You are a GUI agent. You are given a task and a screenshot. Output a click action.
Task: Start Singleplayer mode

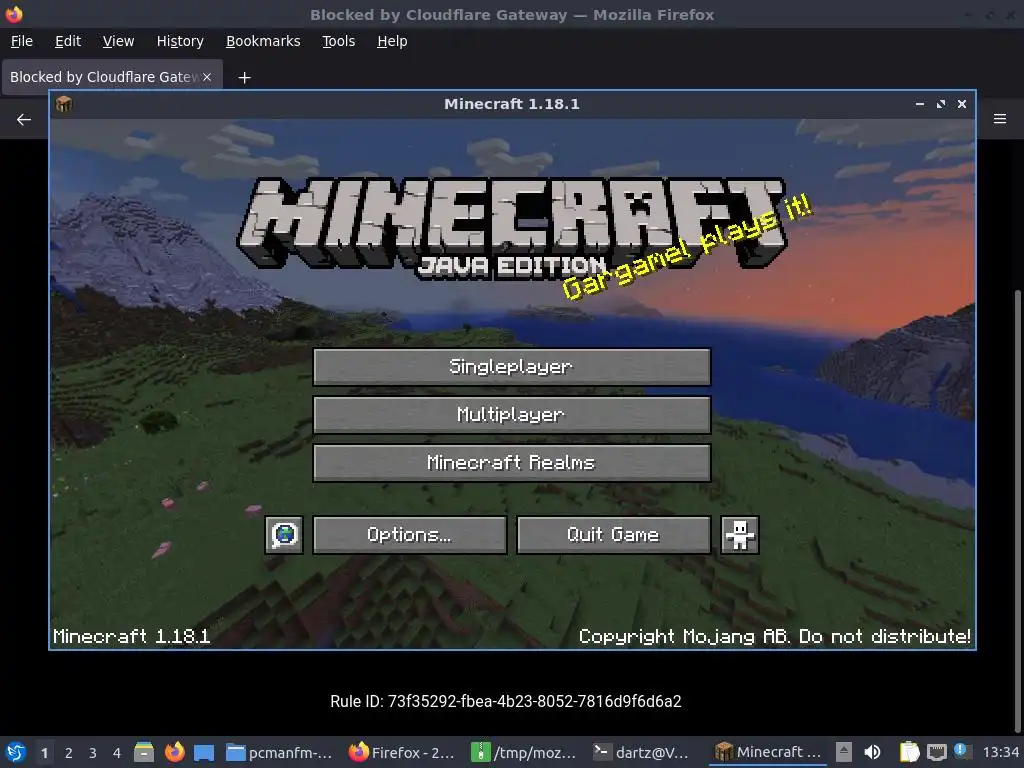[x=511, y=366]
